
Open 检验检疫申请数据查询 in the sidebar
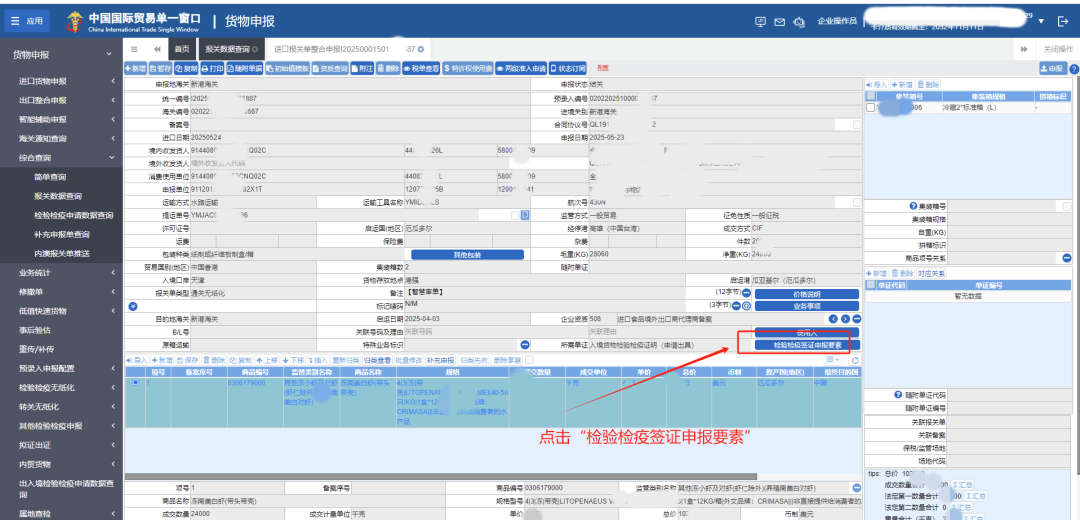pos(73,215)
